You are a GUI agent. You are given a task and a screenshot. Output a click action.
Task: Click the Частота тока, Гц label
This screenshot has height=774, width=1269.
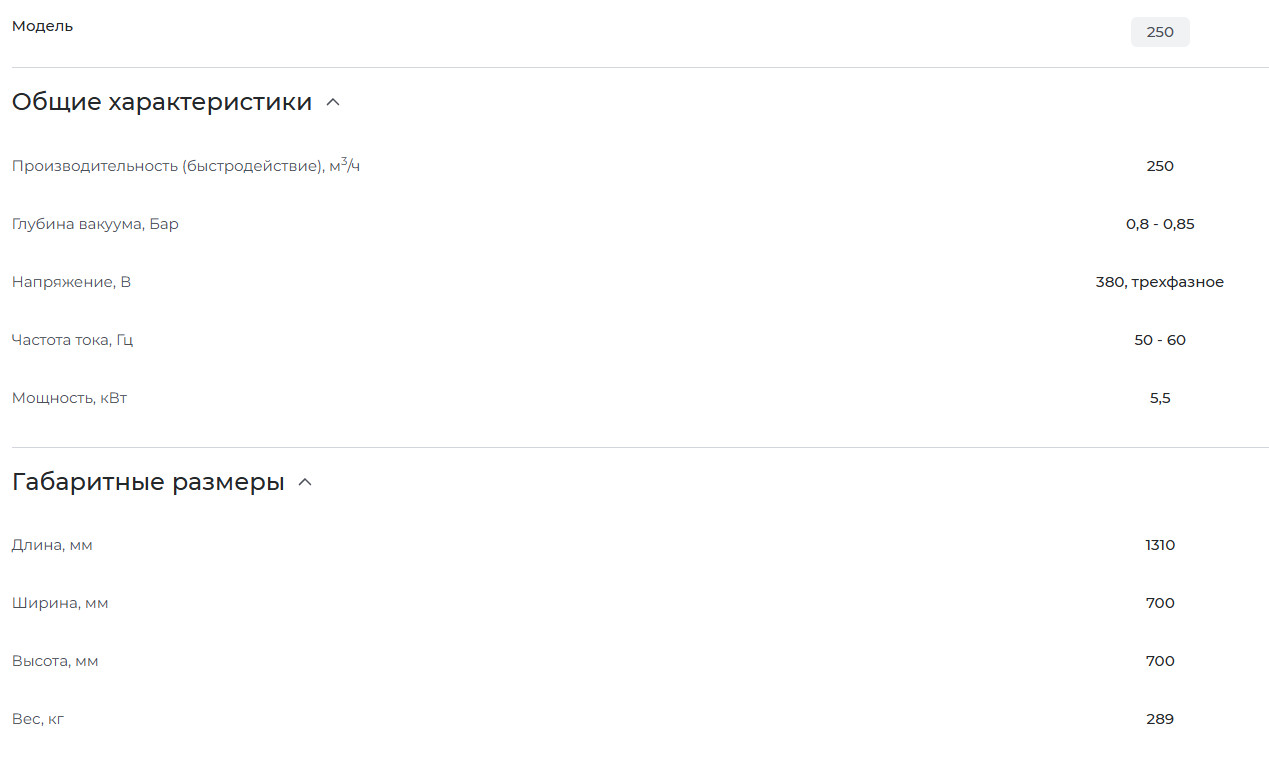(x=72, y=340)
